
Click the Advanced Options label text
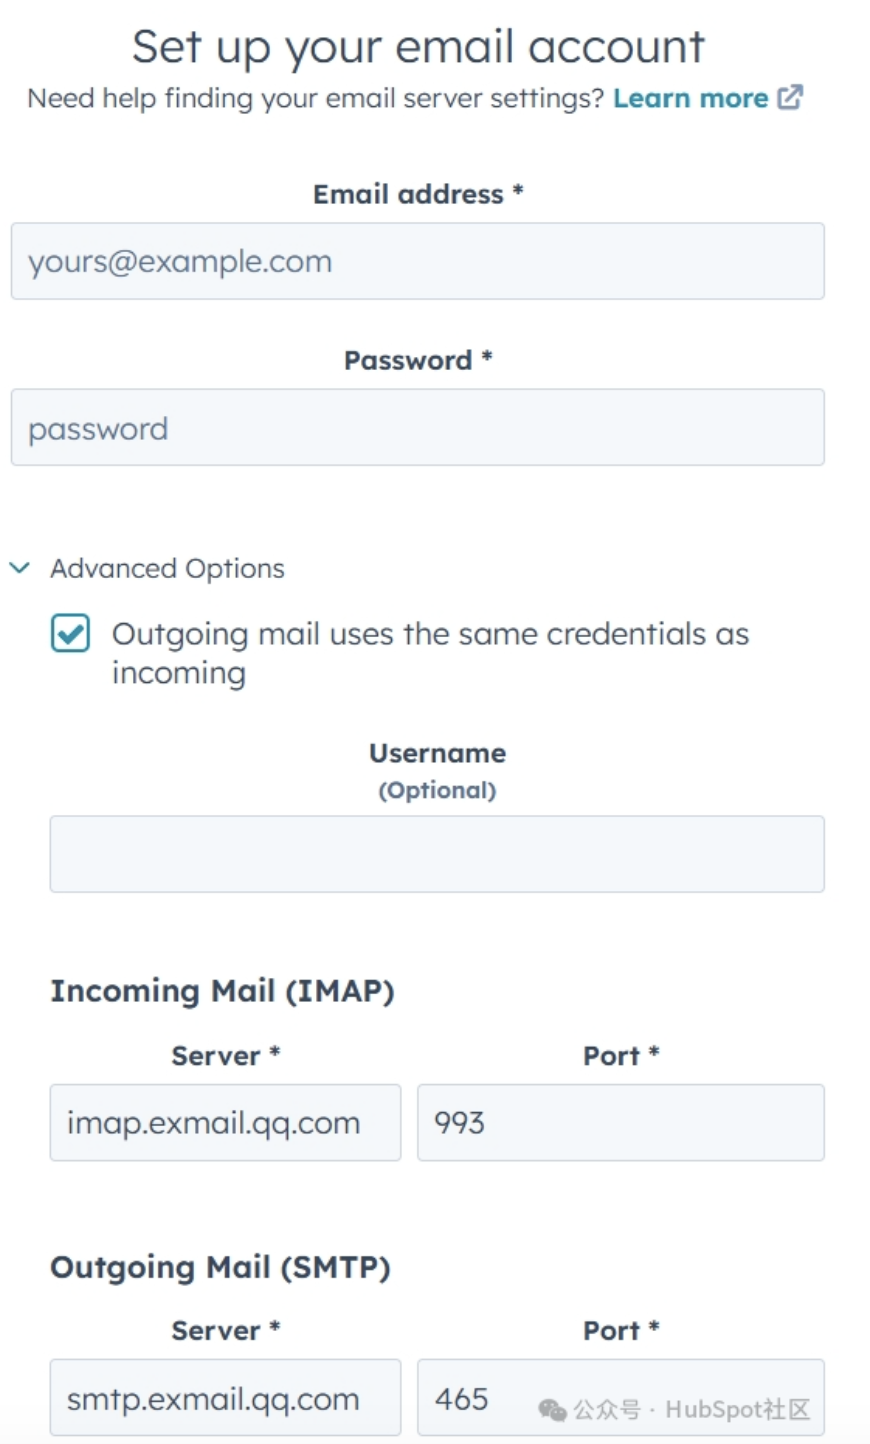[x=167, y=568]
